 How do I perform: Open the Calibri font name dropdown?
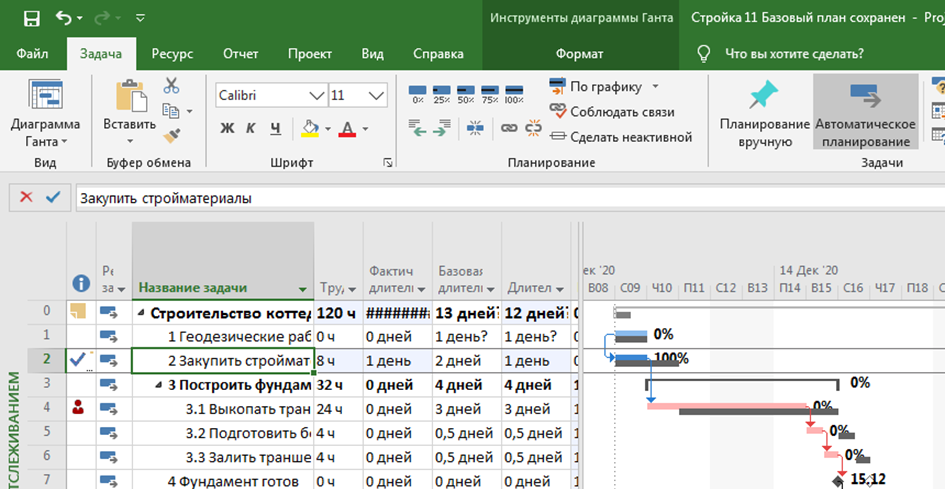317,95
